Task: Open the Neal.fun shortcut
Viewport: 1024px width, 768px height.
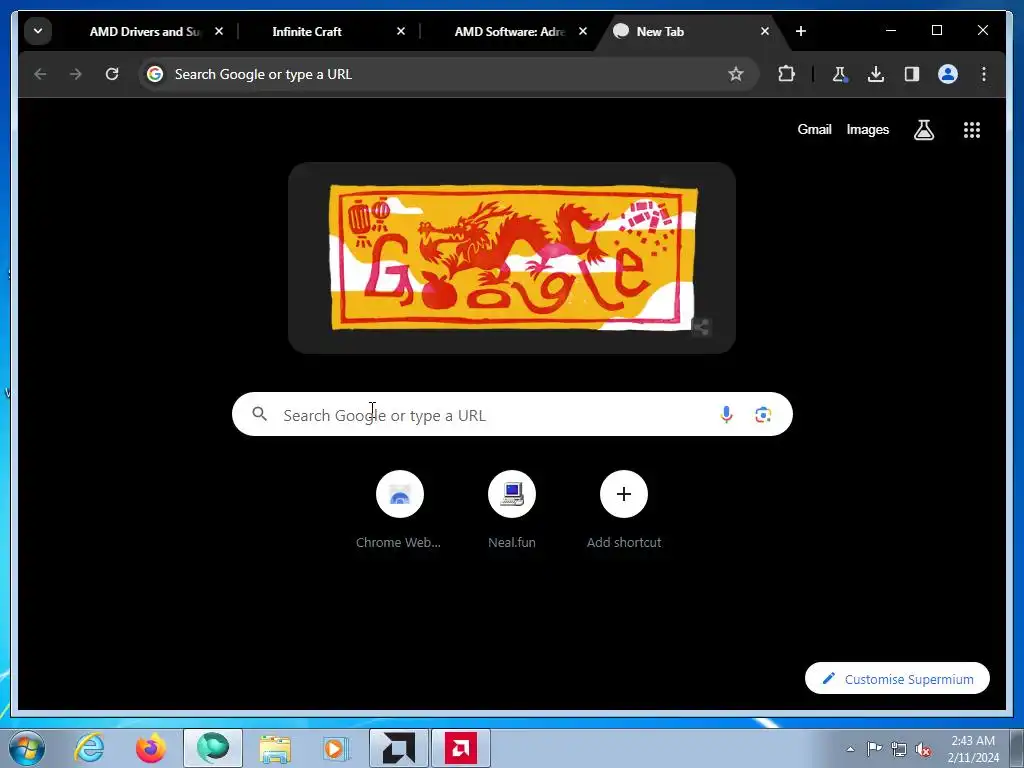Action: [512, 510]
